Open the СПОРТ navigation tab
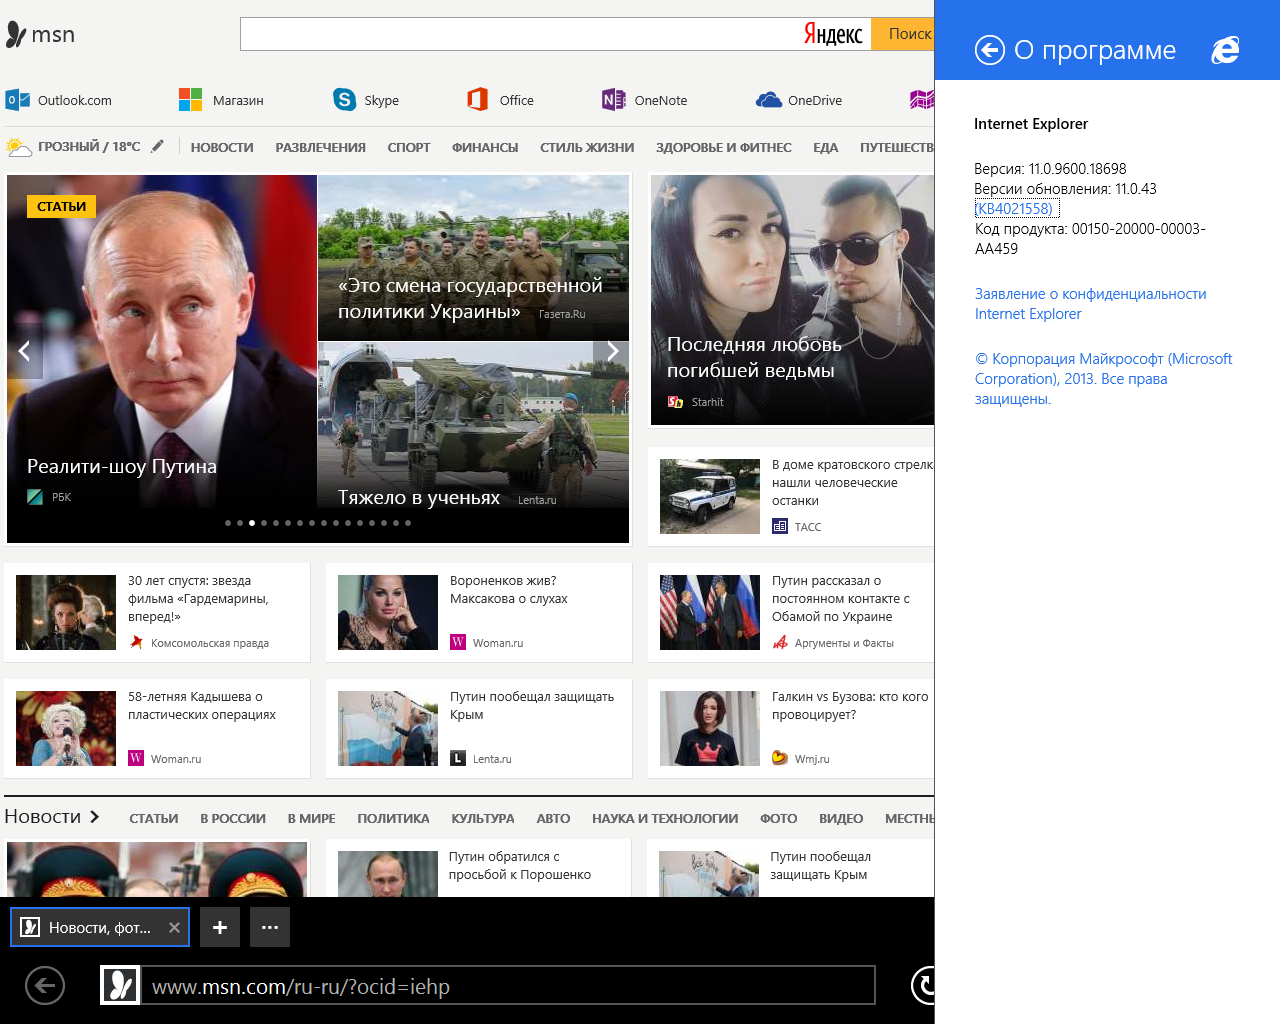The height and width of the screenshot is (1024, 1280). coord(409,147)
